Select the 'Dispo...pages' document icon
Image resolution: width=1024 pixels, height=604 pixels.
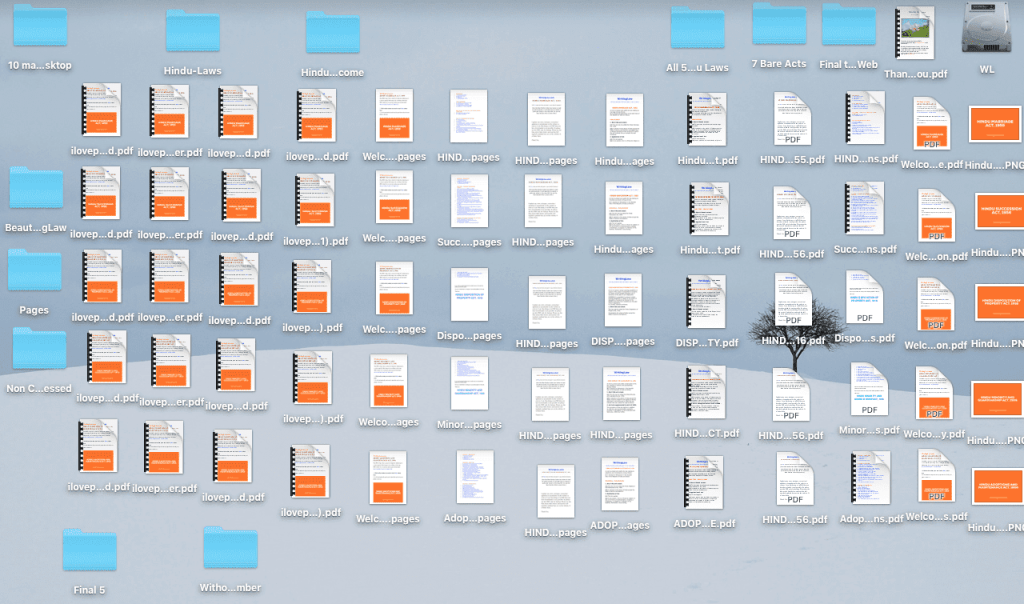(x=469, y=294)
